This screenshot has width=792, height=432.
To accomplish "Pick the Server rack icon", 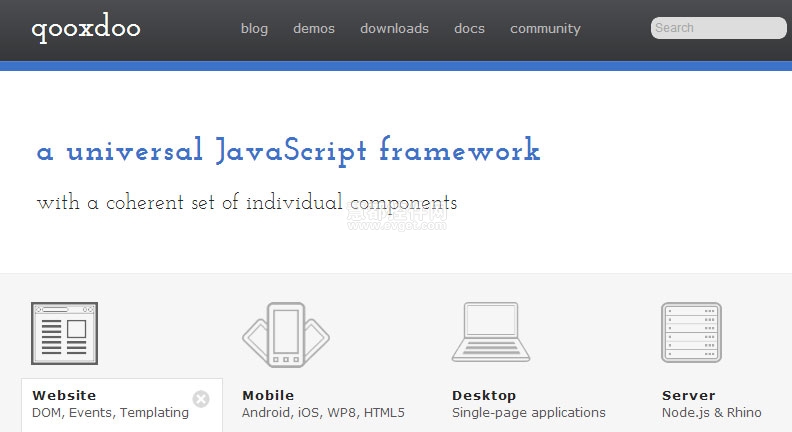I will click(691, 332).
